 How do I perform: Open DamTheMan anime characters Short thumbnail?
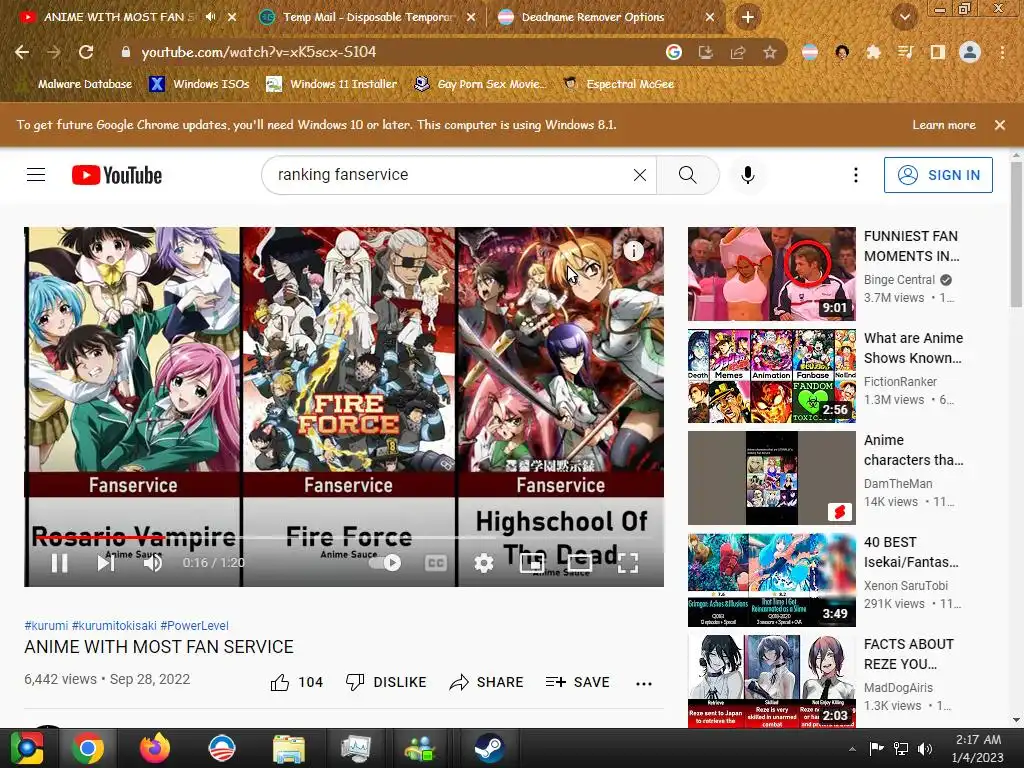771,478
